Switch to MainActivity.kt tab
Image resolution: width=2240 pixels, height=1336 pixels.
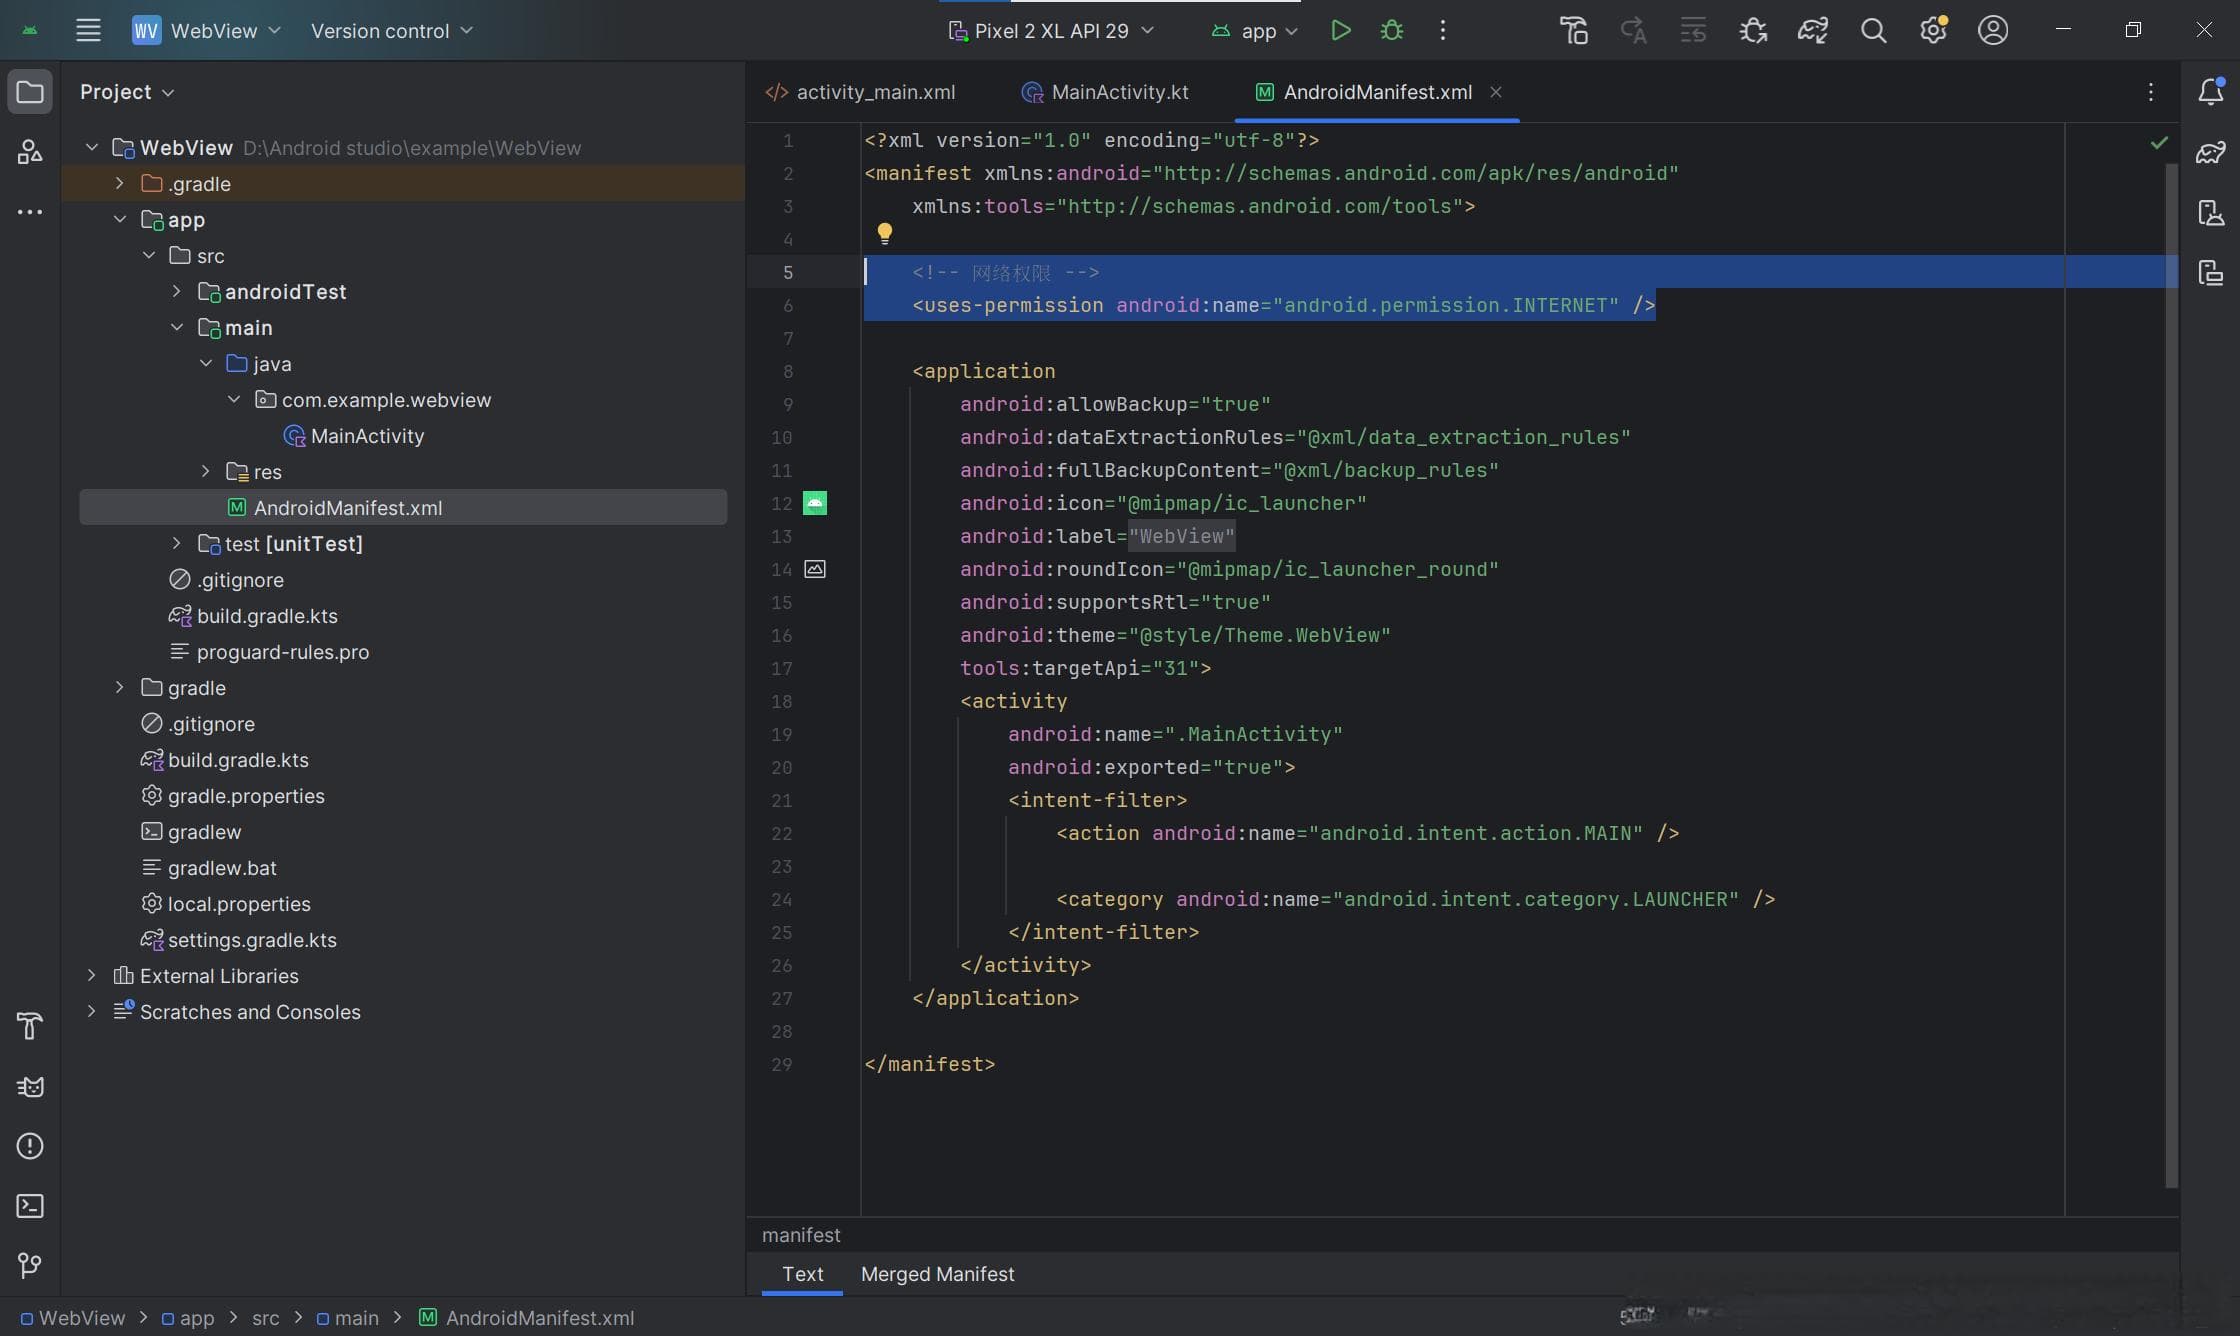point(1105,92)
